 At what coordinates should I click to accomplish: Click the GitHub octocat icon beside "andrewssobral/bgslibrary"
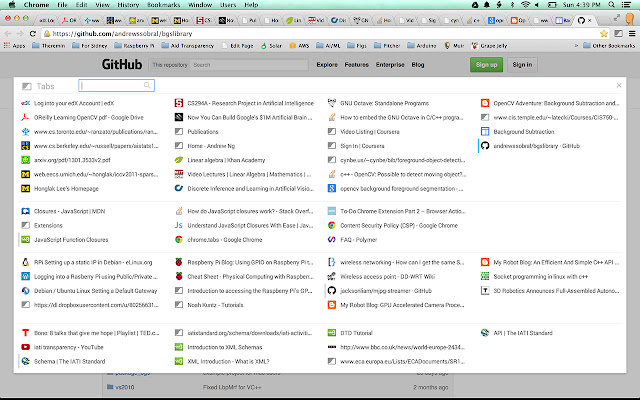485,146
